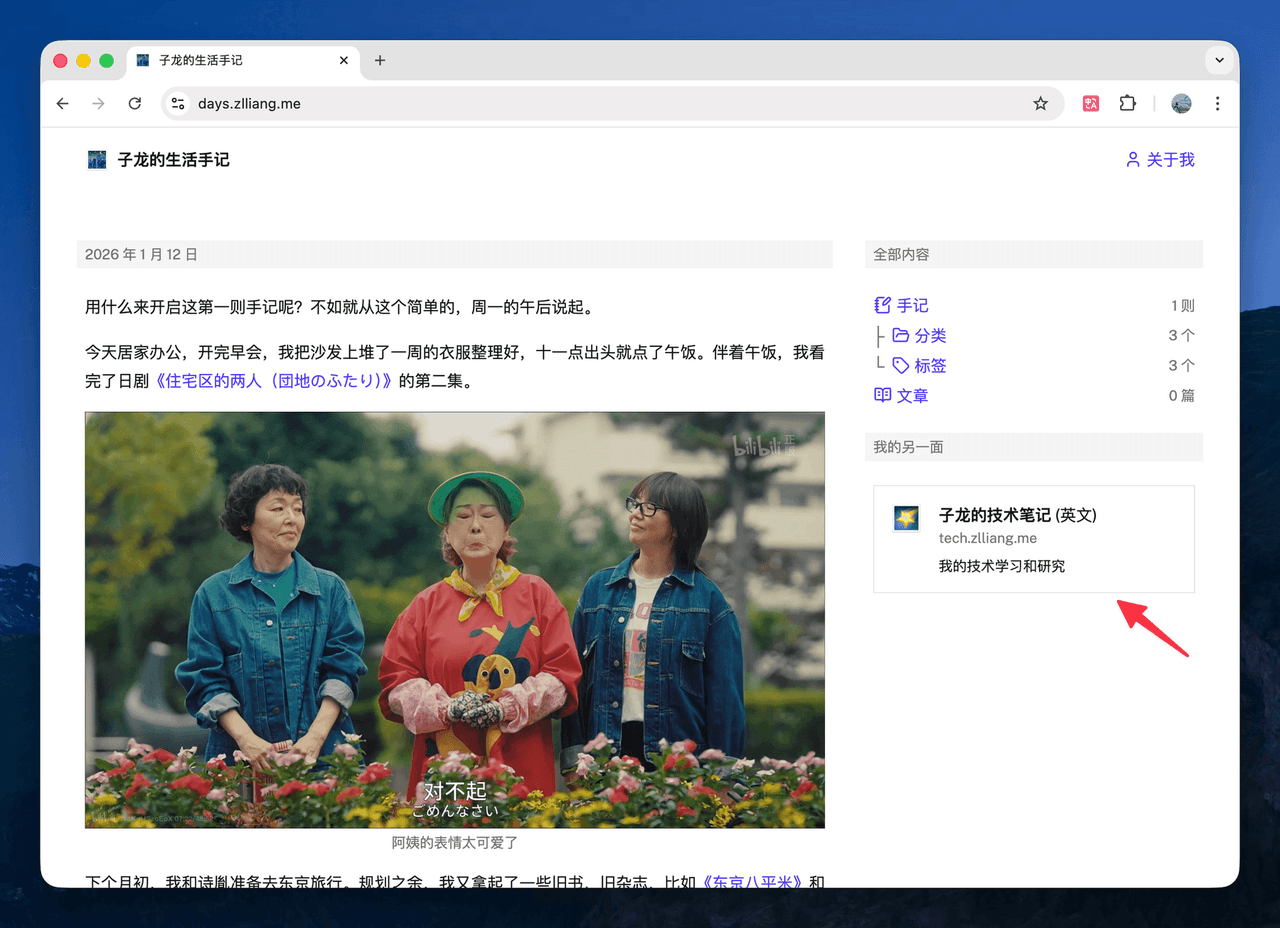This screenshot has height=928, width=1280.
Task: Select the 子龙的生活手记 browser tab
Action: [x=243, y=60]
